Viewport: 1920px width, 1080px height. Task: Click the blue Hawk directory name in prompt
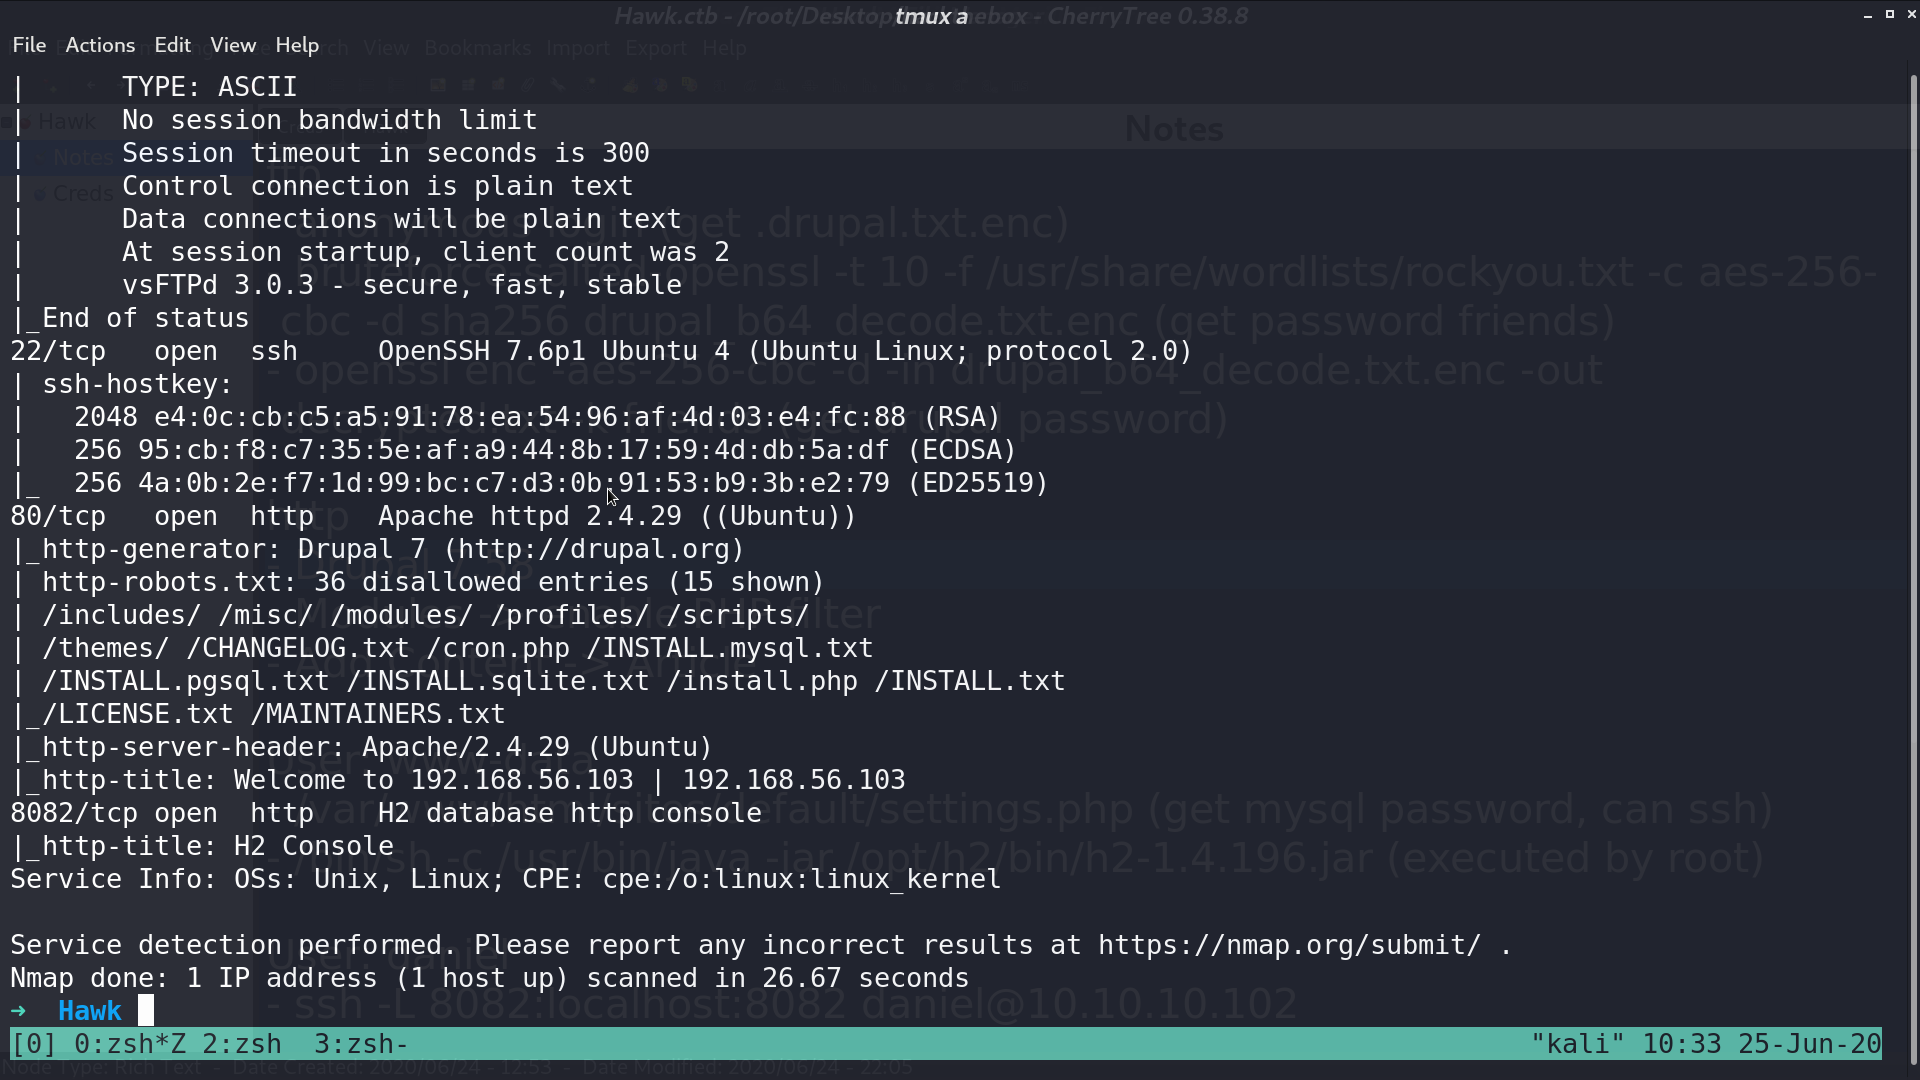coord(90,1011)
